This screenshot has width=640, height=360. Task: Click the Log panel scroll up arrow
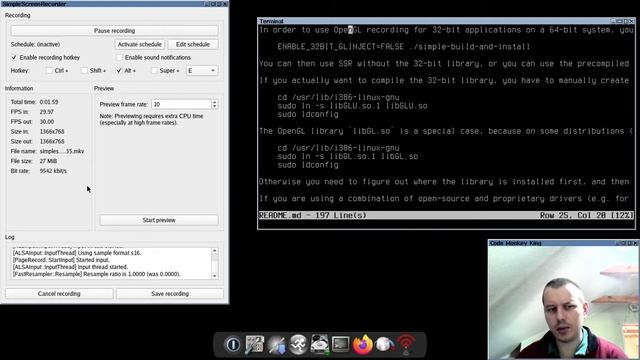click(x=215, y=251)
